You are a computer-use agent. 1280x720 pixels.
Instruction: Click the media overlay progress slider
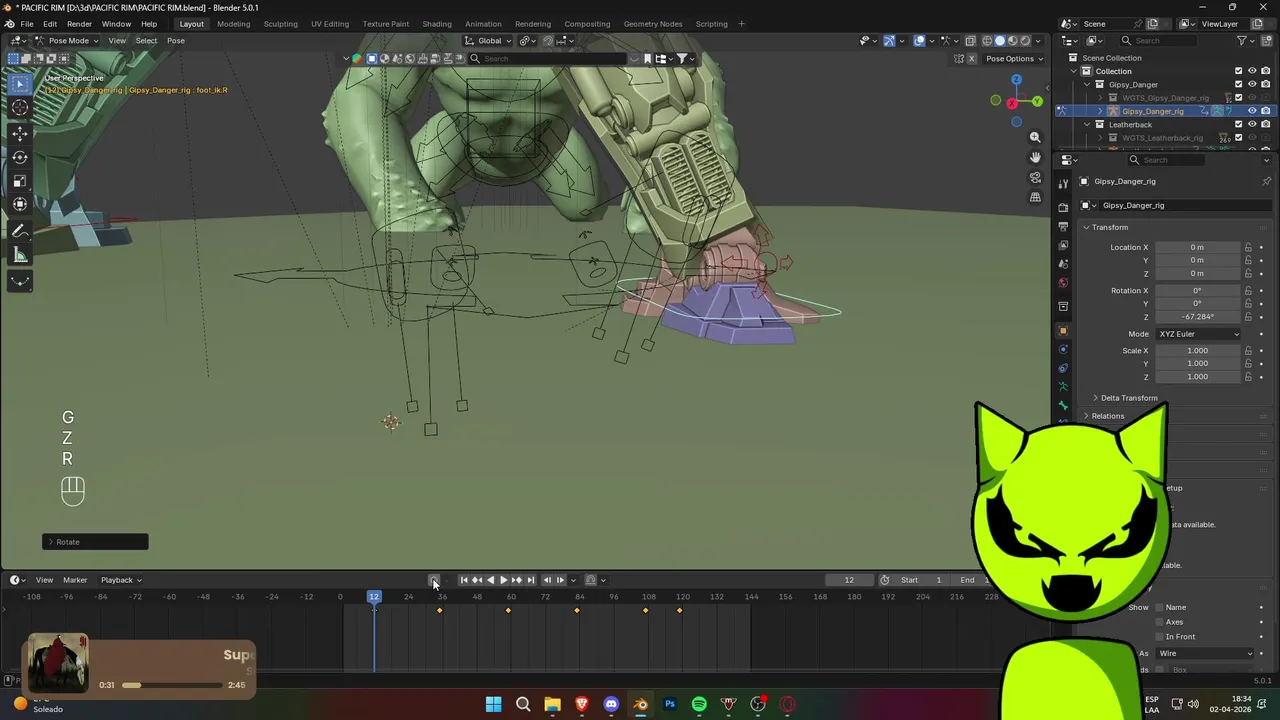[172, 685]
